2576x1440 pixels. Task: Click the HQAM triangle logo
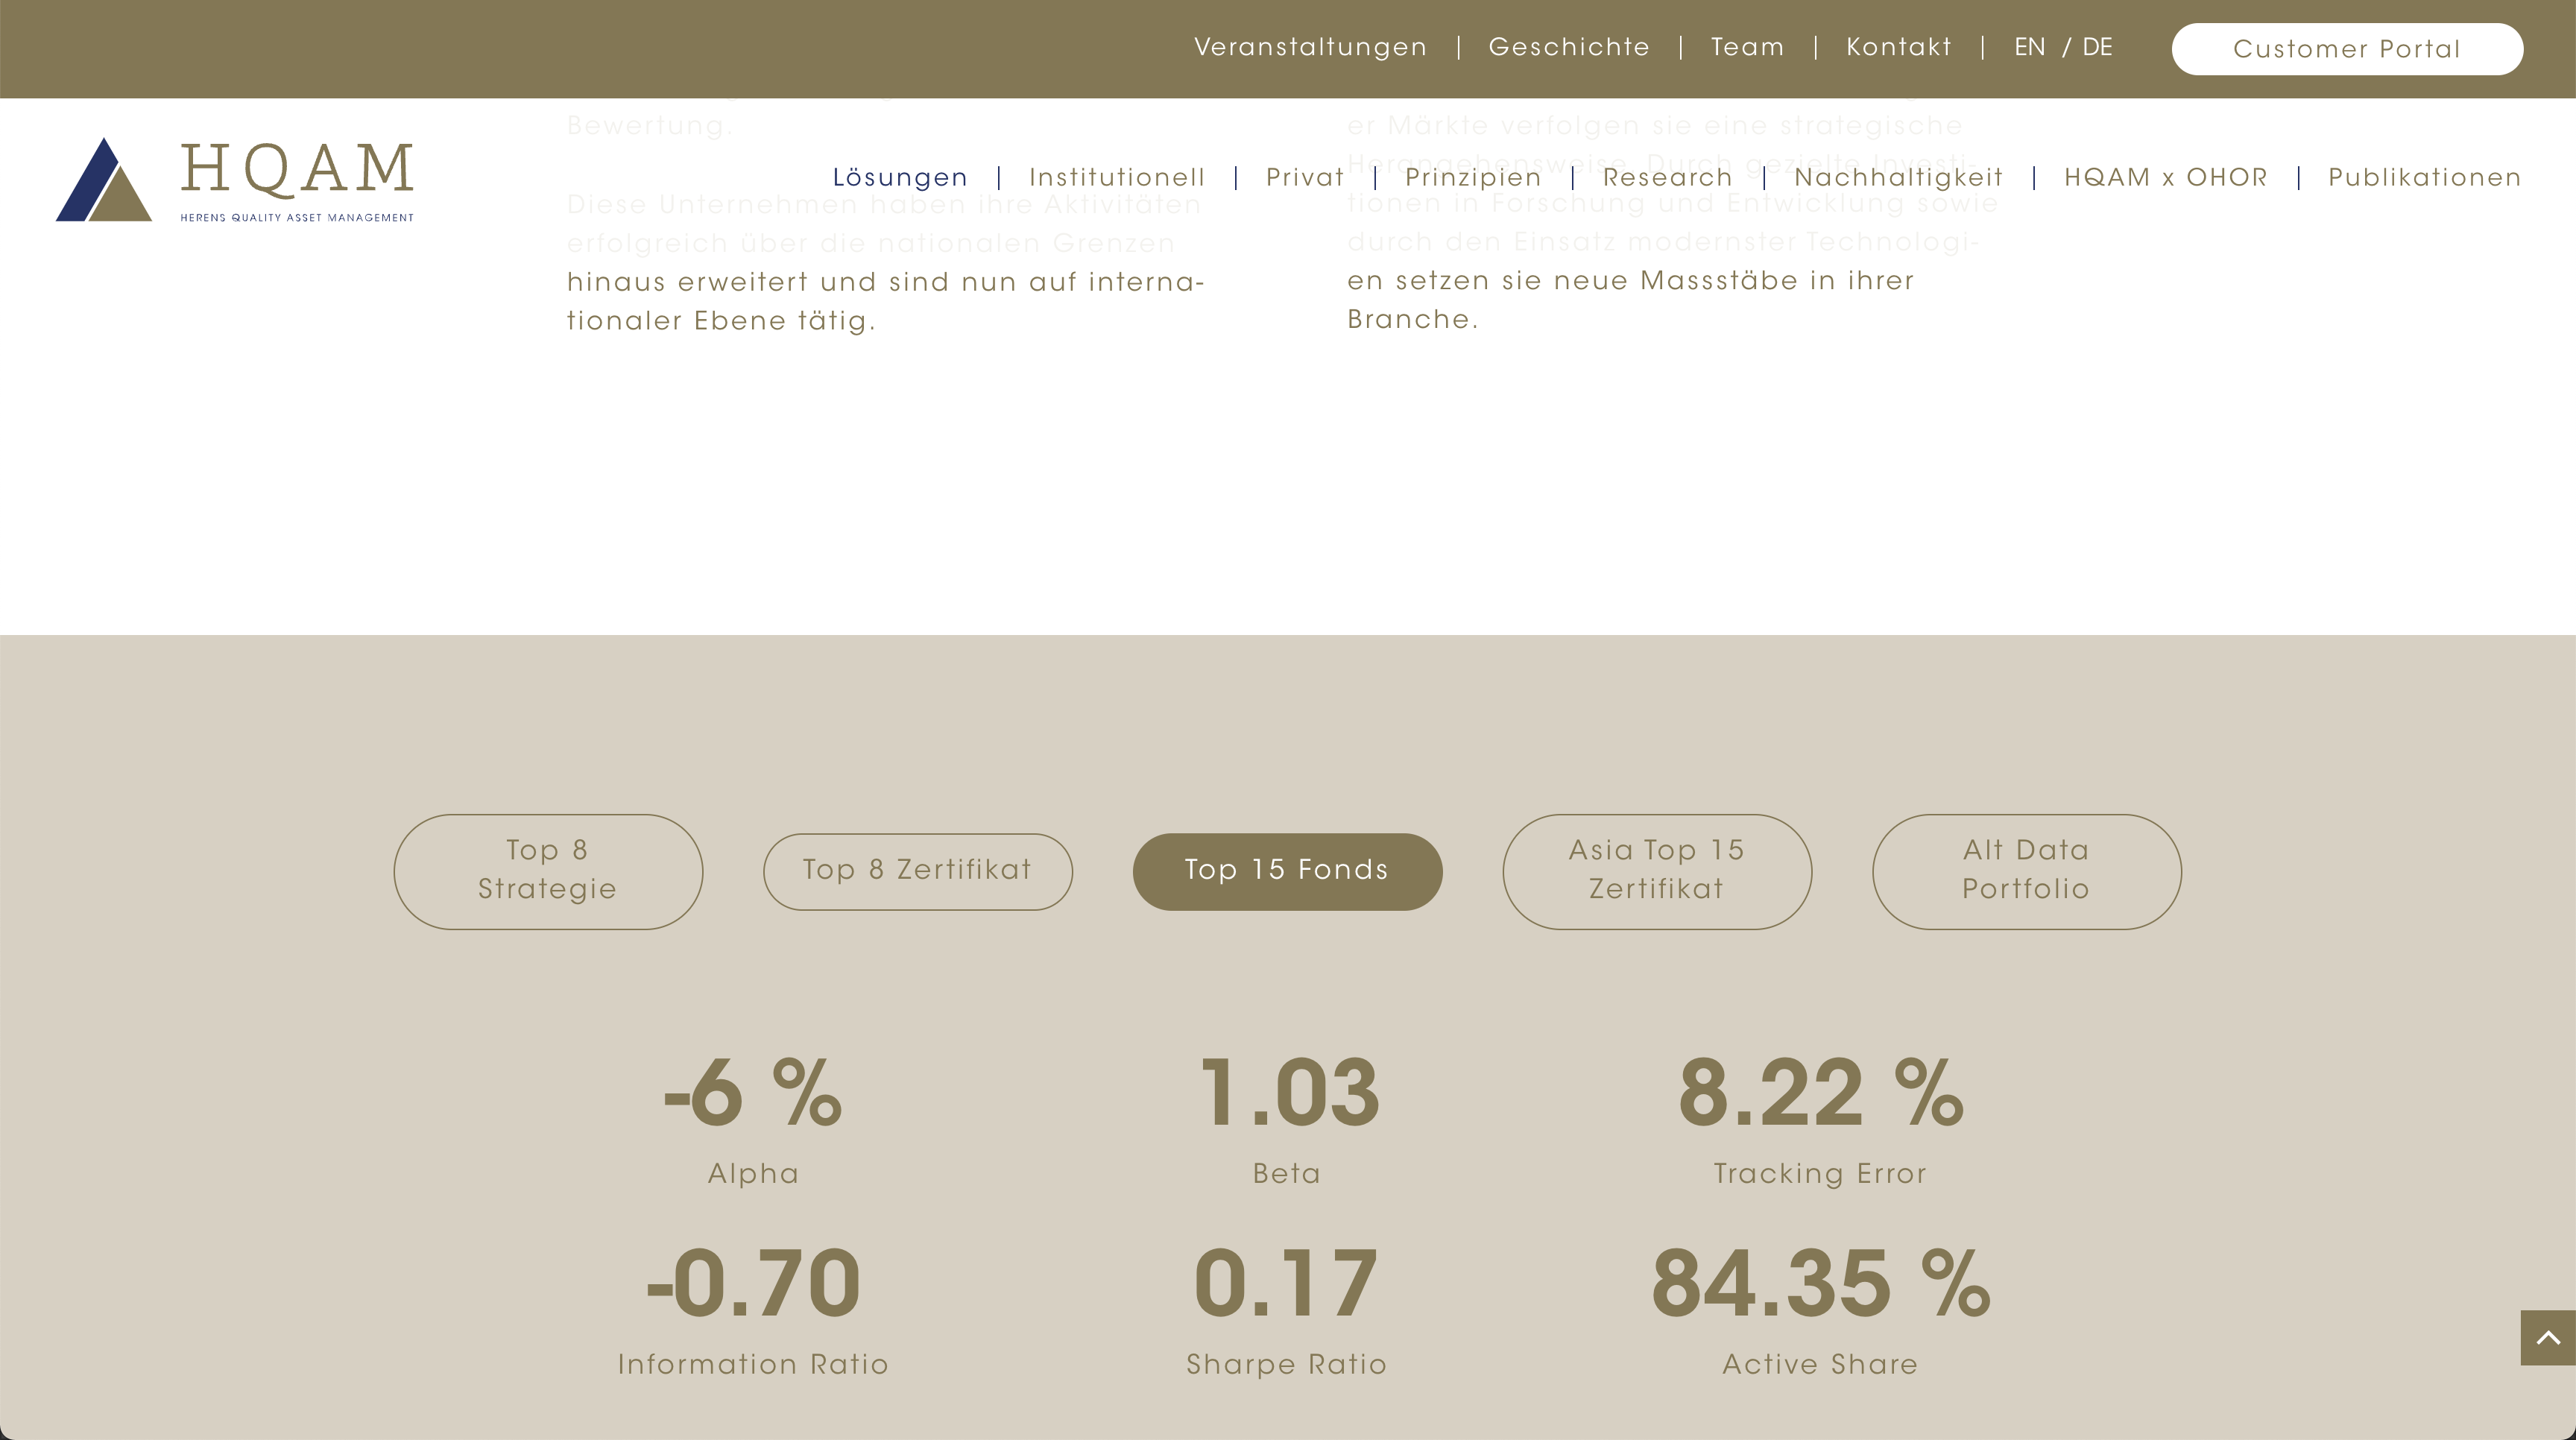(x=104, y=181)
